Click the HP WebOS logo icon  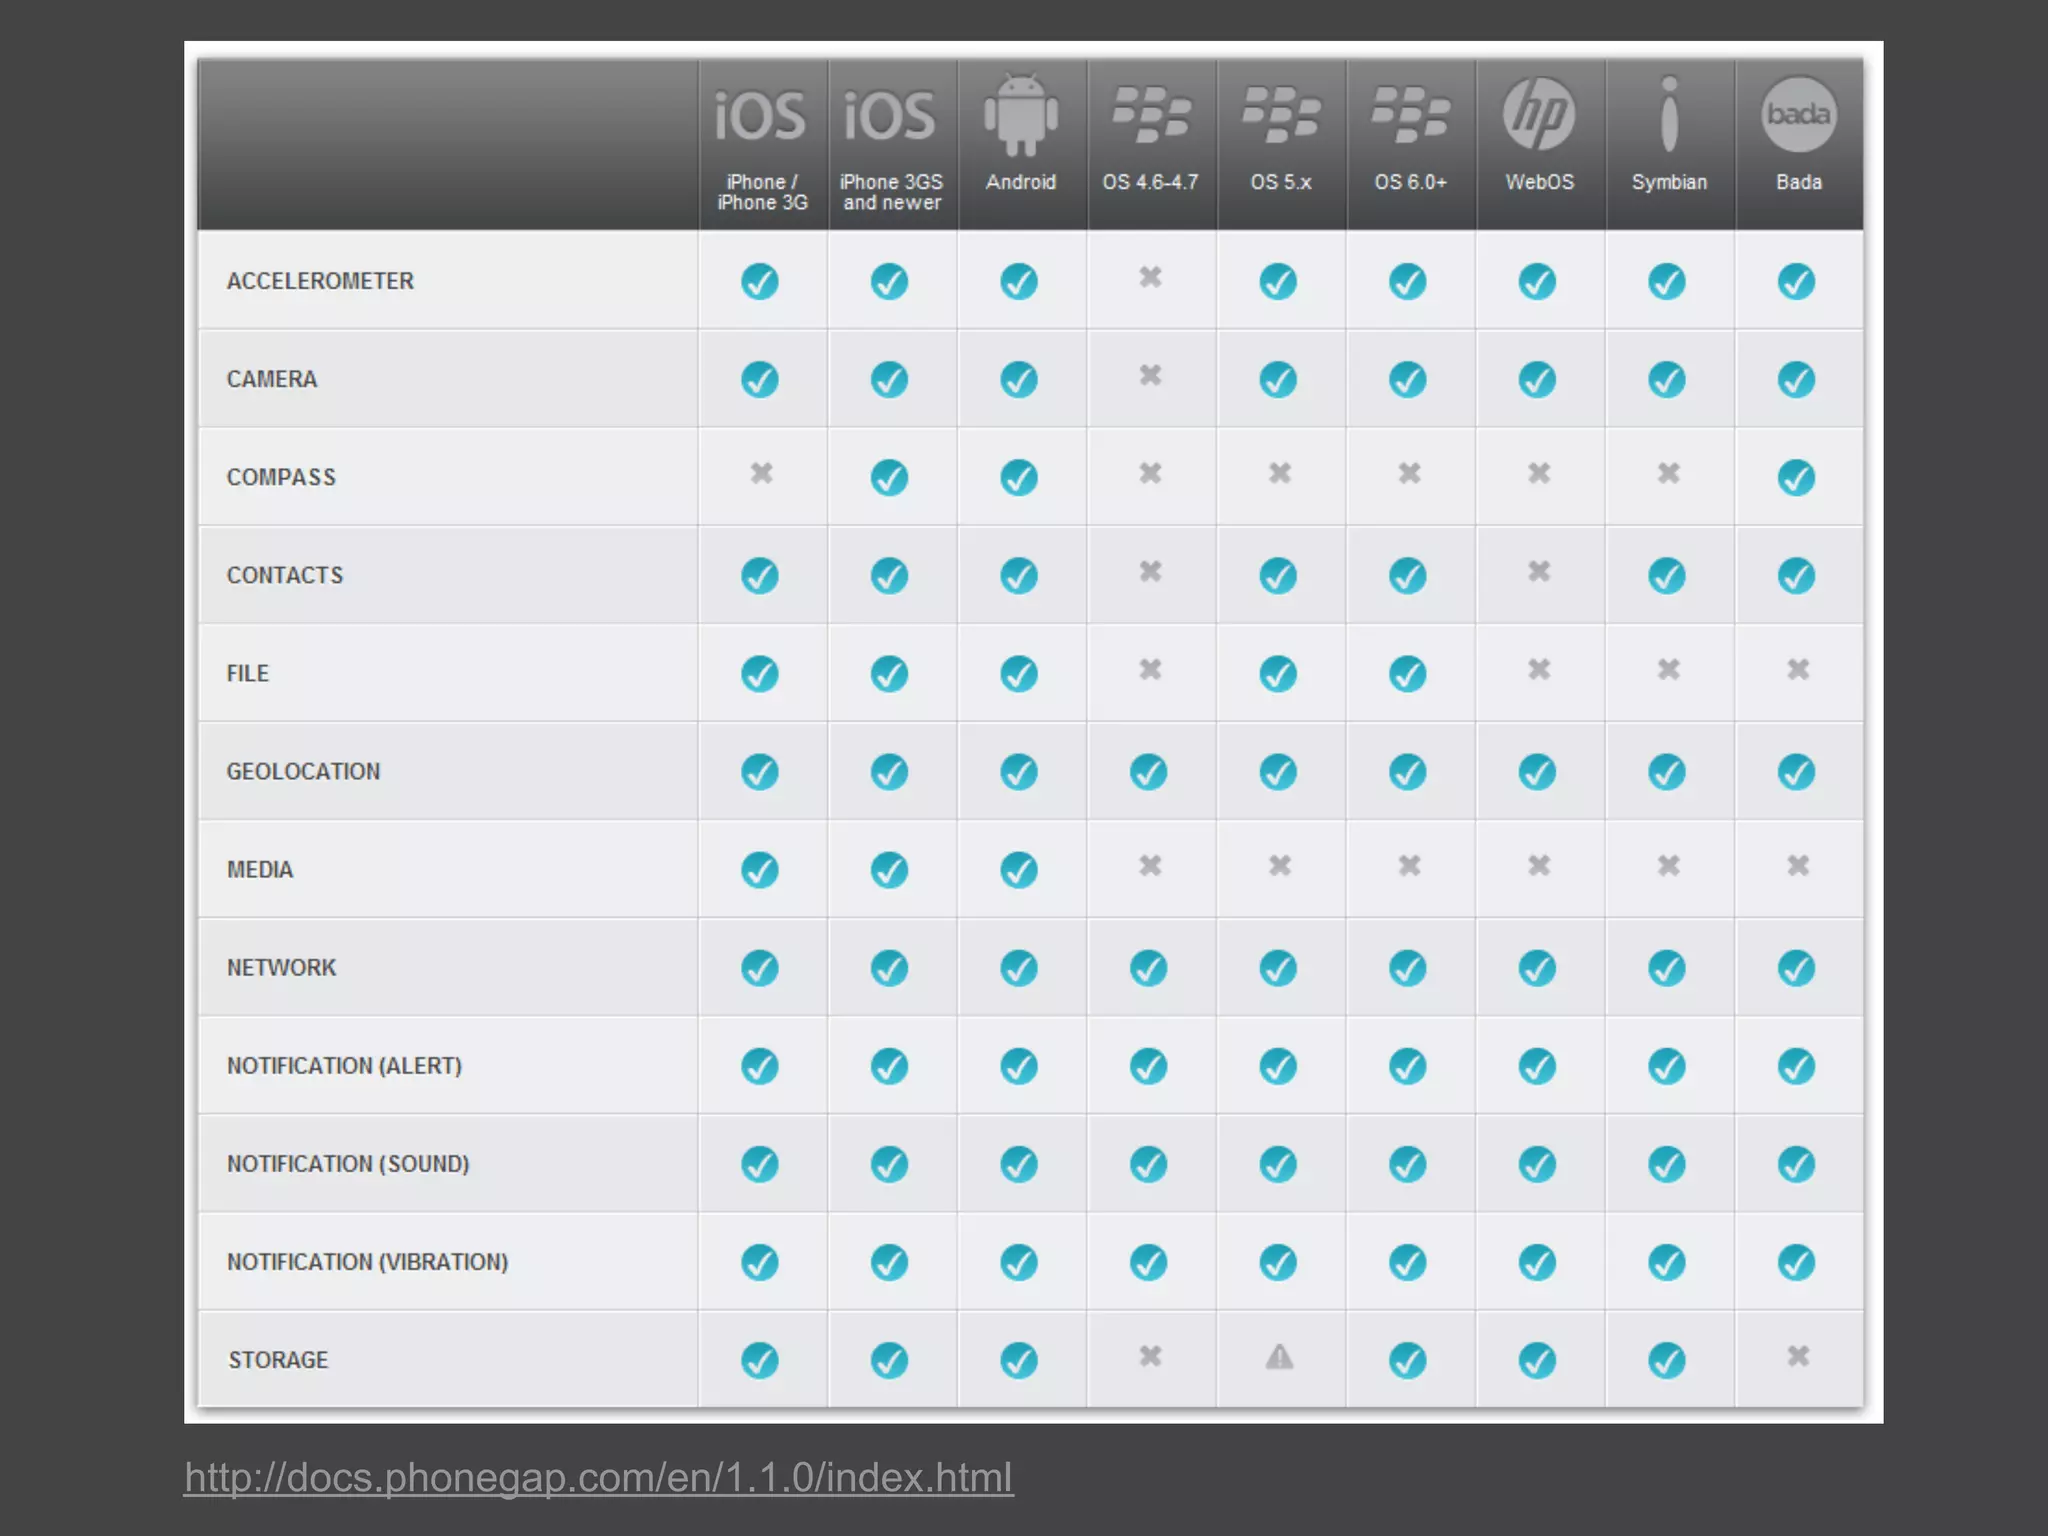1538,115
